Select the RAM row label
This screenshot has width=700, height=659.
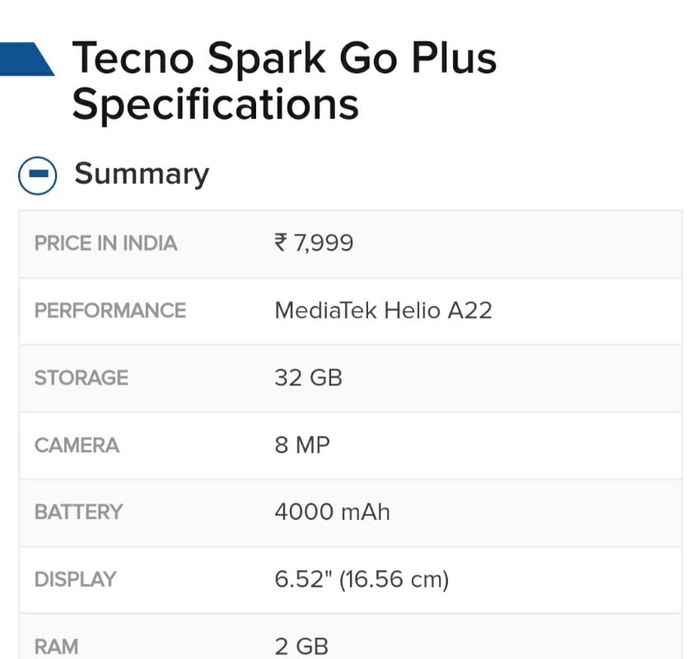56,647
